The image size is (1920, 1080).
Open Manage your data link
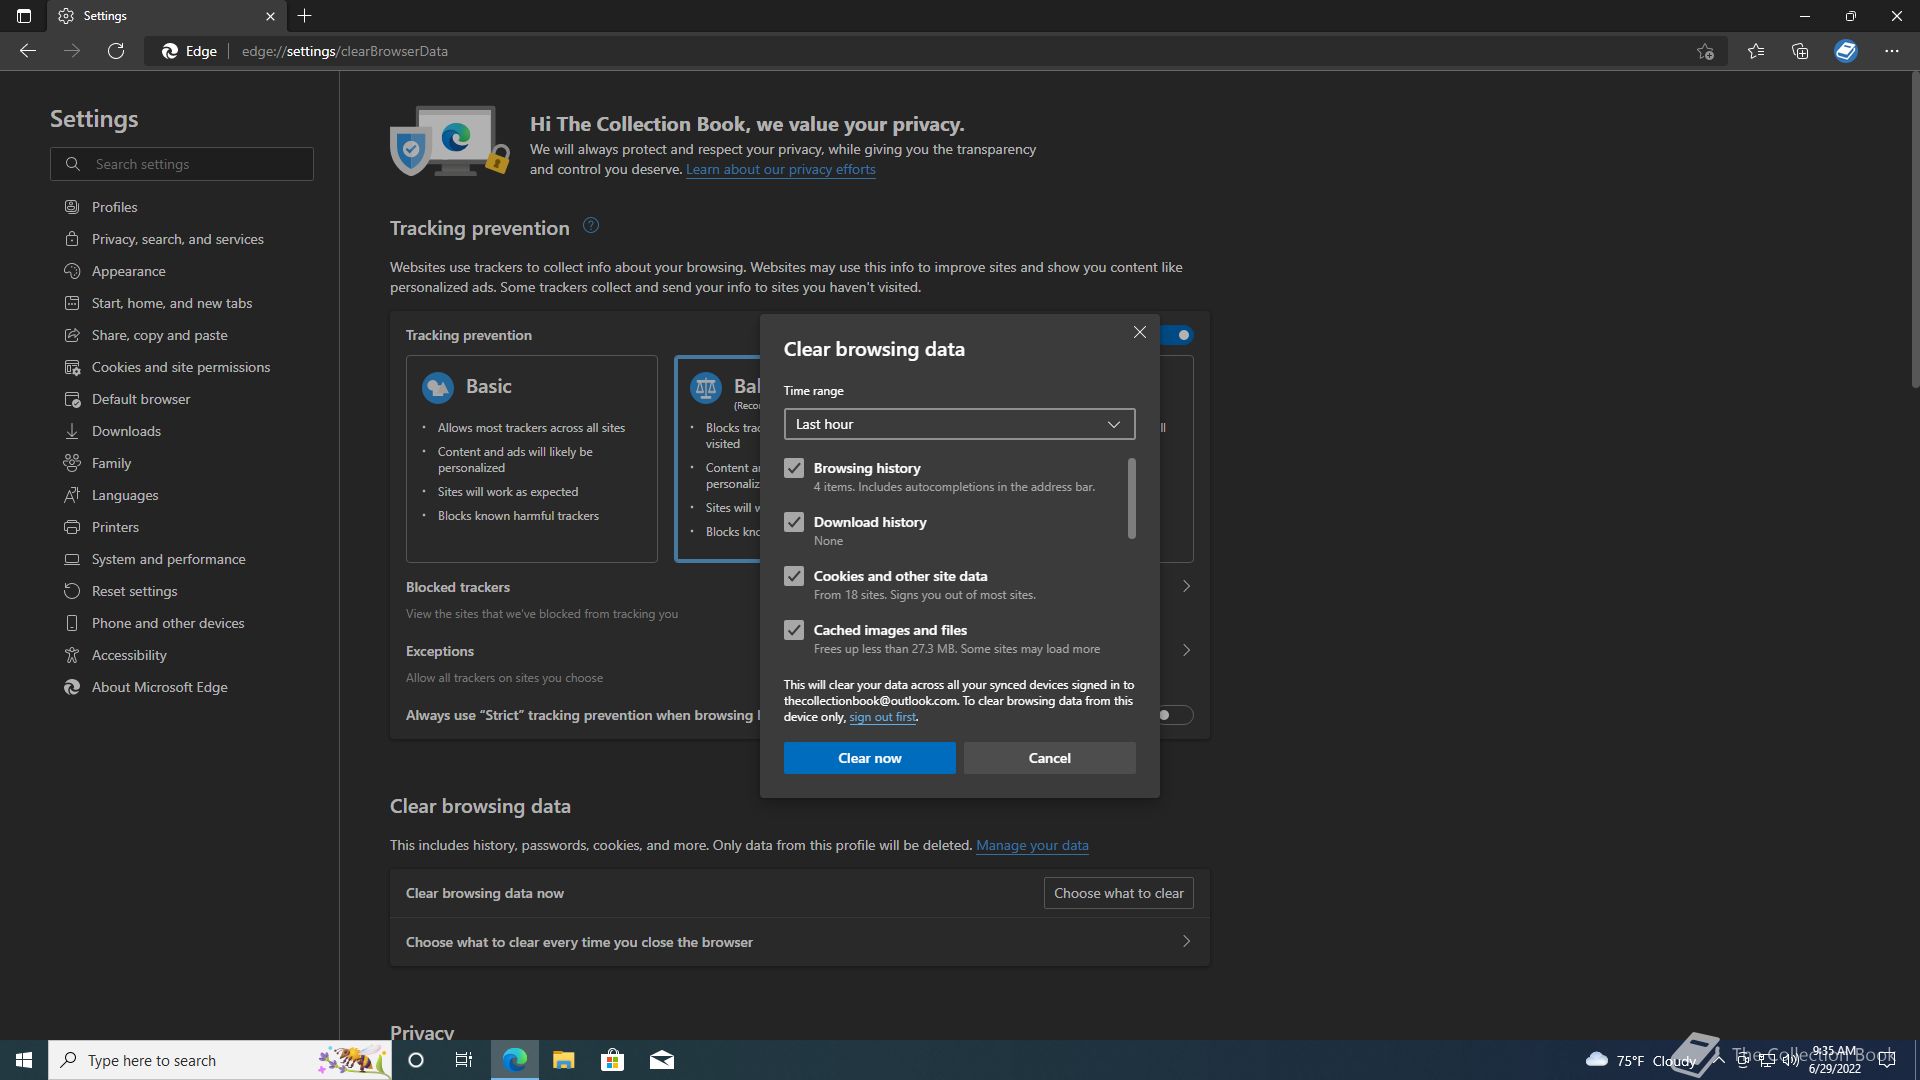coord(1032,846)
